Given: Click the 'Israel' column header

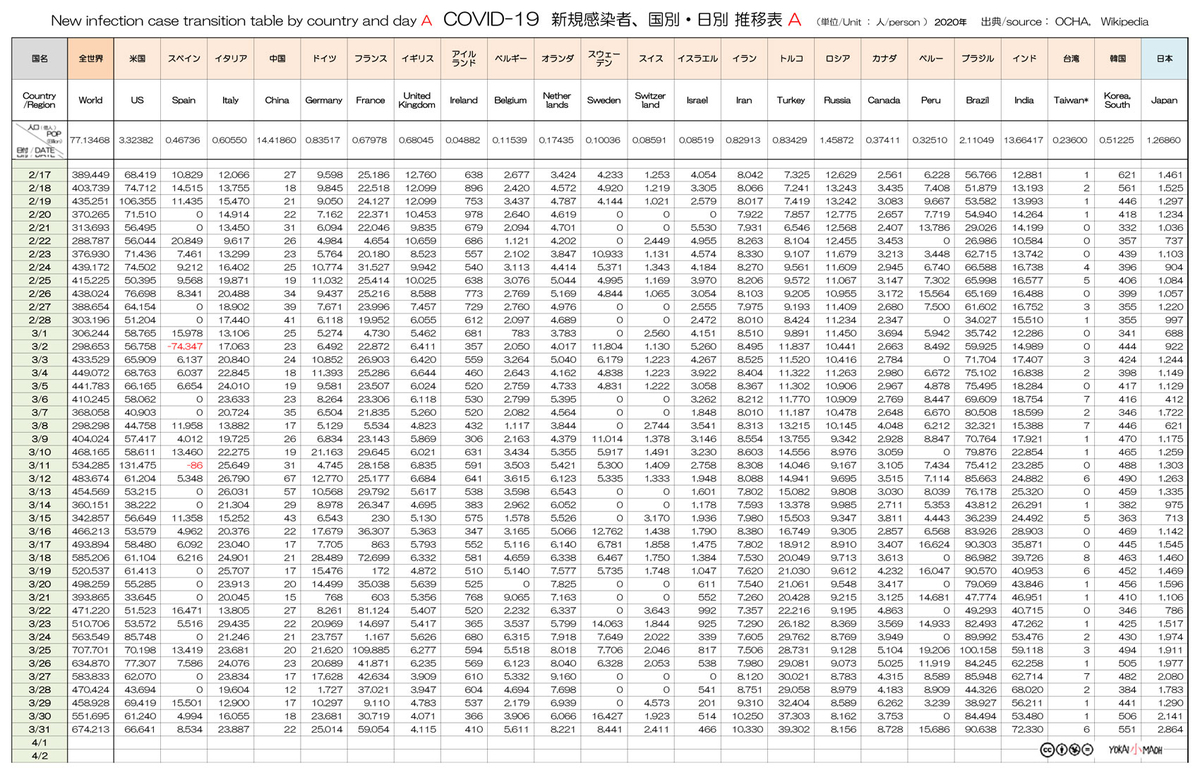Looking at the screenshot, I should pyautogui.click(x=697, y=100).
